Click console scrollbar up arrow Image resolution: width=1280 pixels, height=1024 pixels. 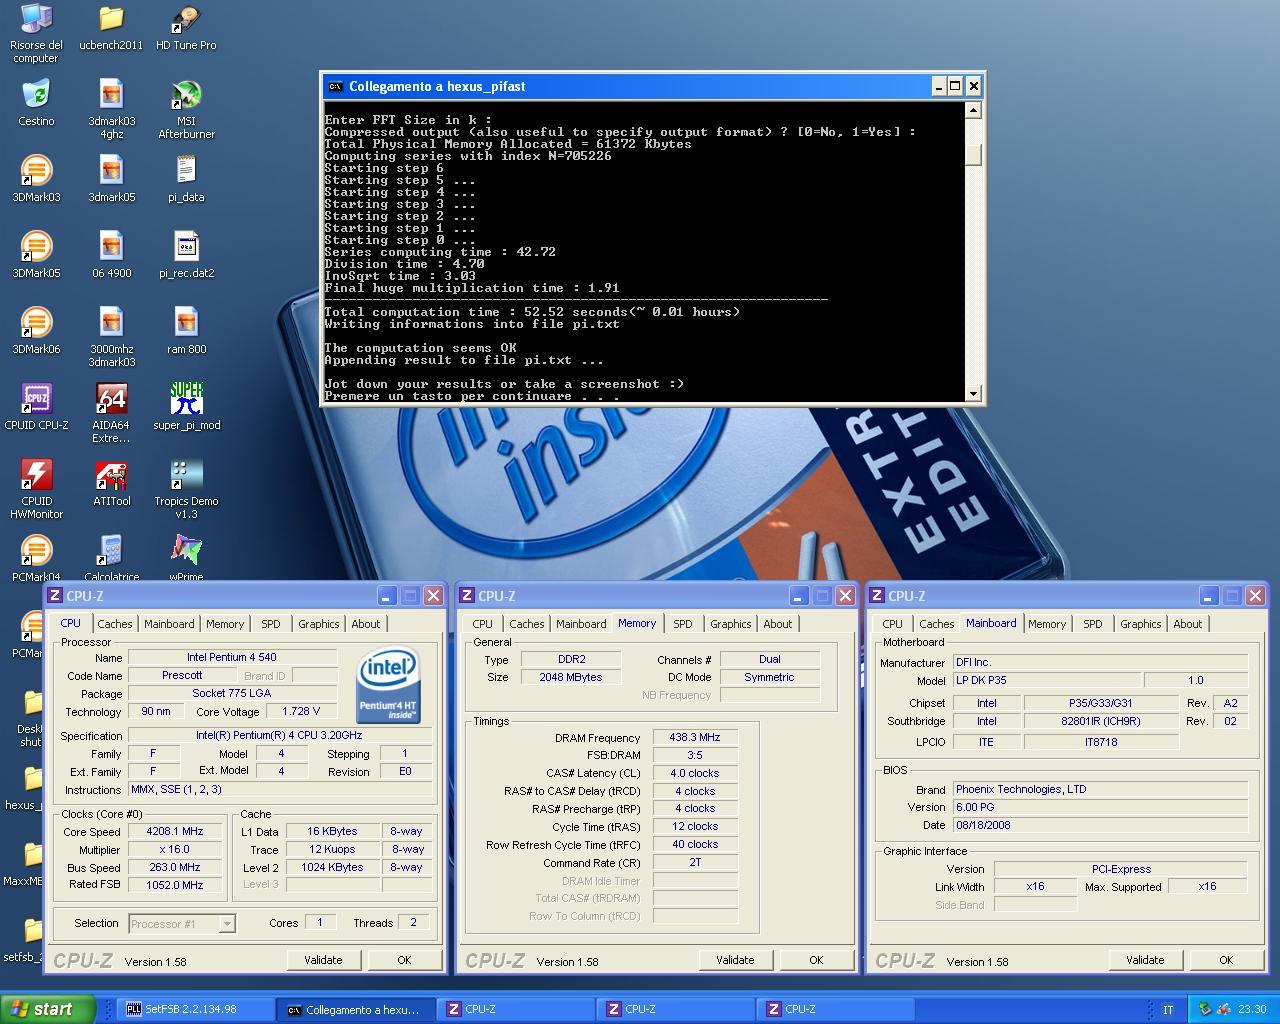pos(973,110)
